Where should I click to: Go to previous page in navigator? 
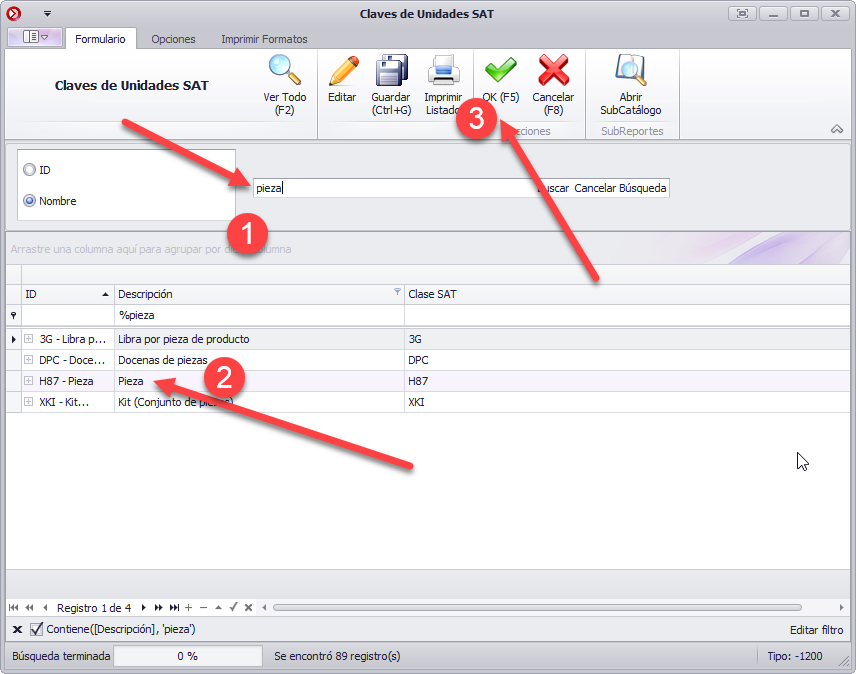click(29, 607)
